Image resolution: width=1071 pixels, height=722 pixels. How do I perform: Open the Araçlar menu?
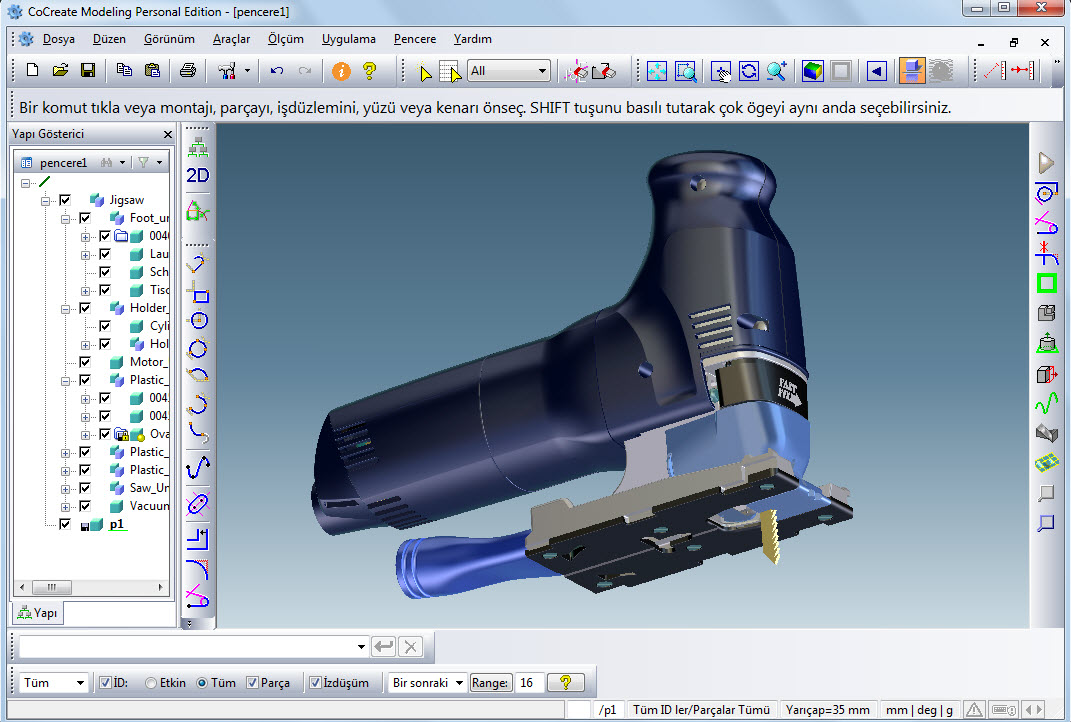tap(232, 39)
